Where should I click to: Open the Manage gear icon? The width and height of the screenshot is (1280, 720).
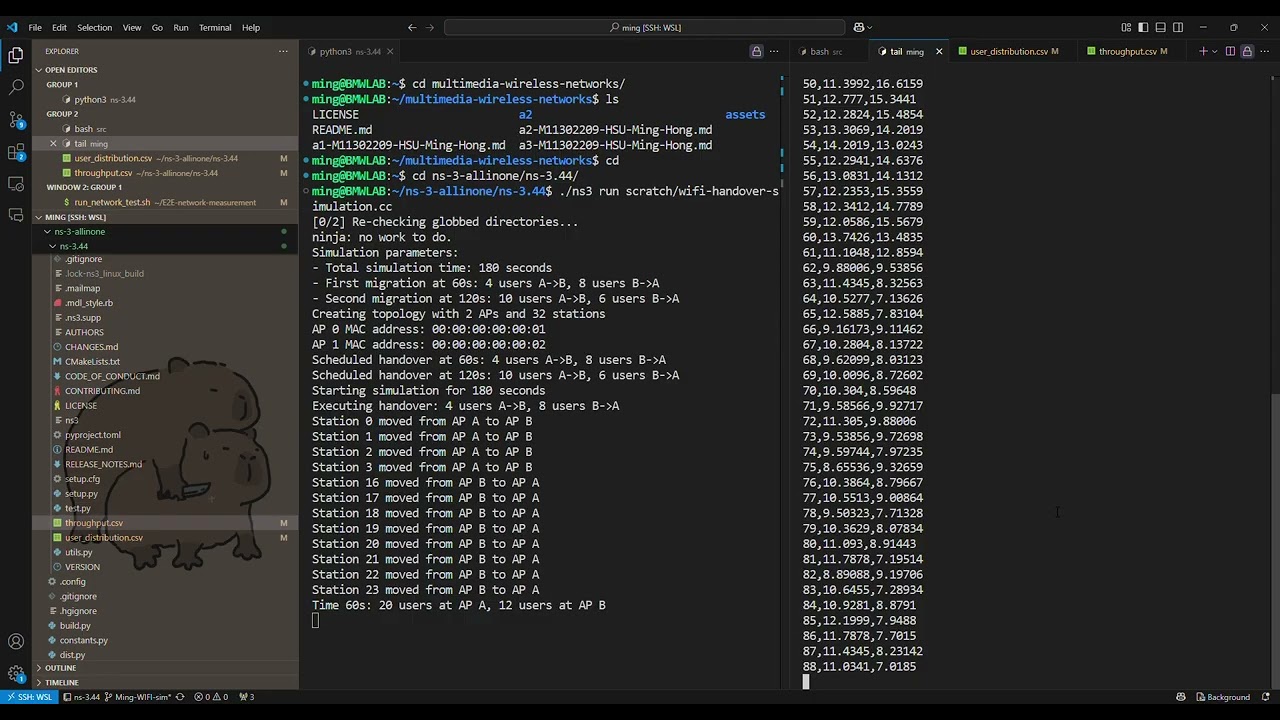click(x=16, y=674)
